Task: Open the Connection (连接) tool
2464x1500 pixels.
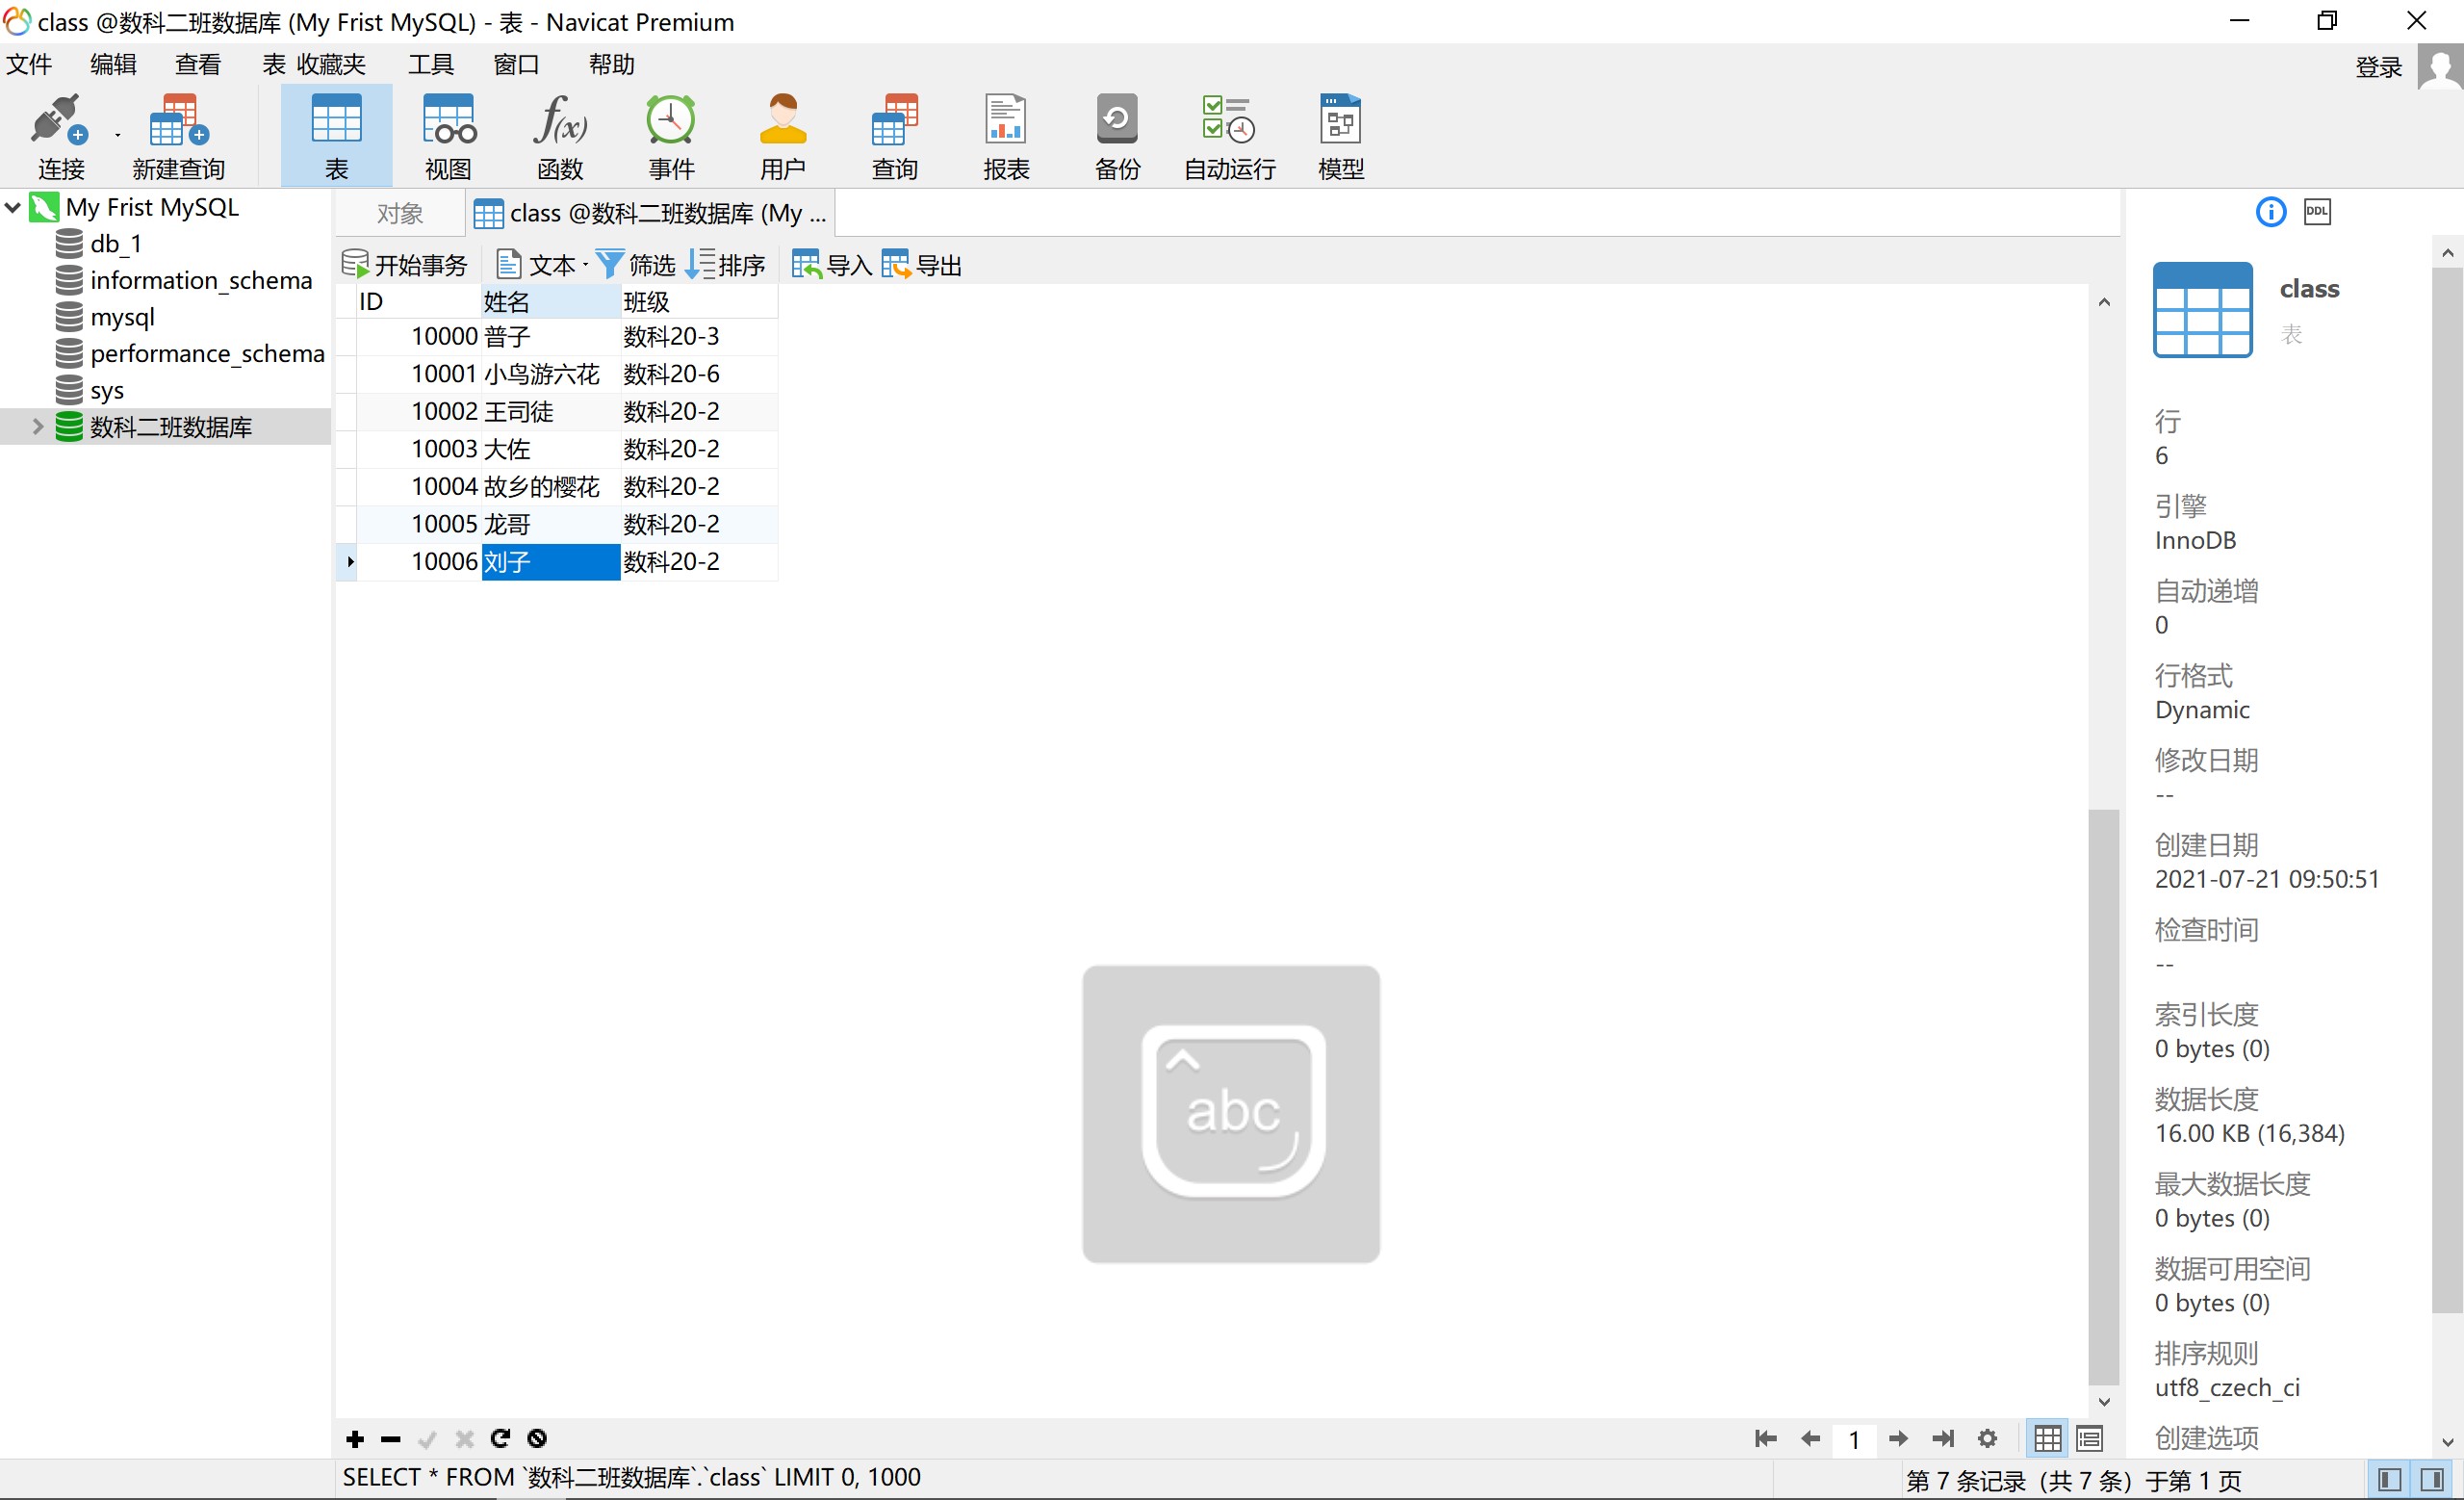Action: 60,136
